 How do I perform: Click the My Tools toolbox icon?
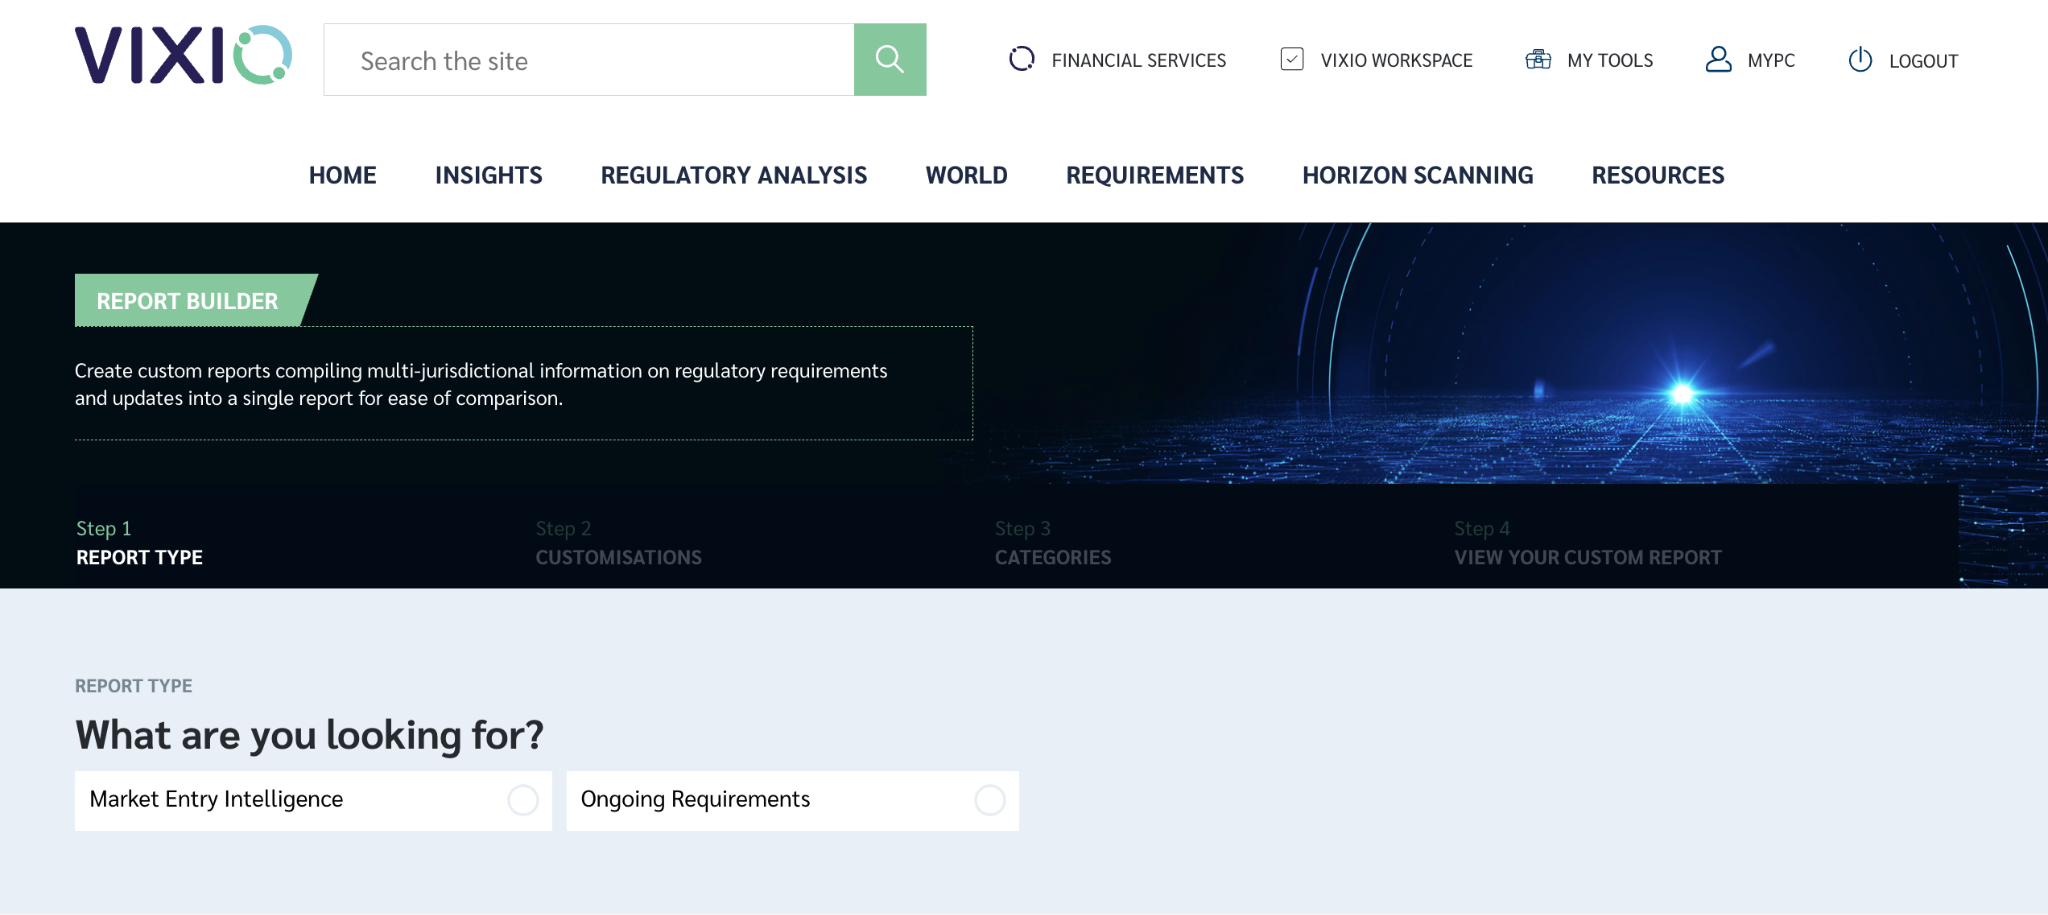pyautogui.click(x=1538, y=59)
